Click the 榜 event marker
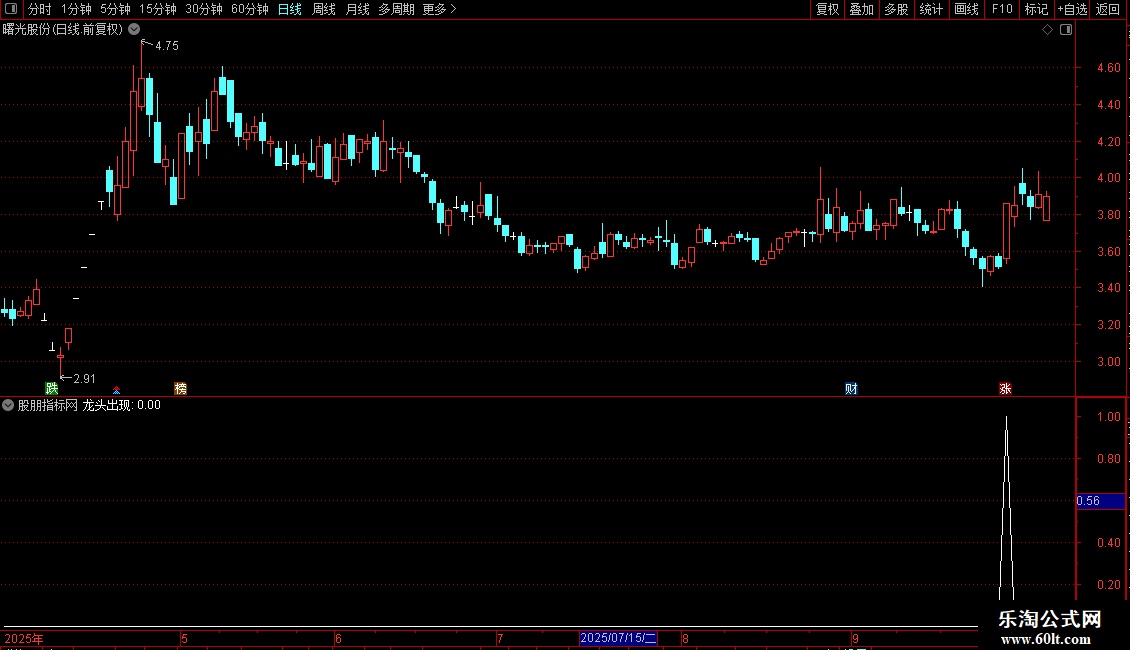Image resolution: width=1130 pixels, height=650 pixels. pyautogui.click(x=180, y=388)
